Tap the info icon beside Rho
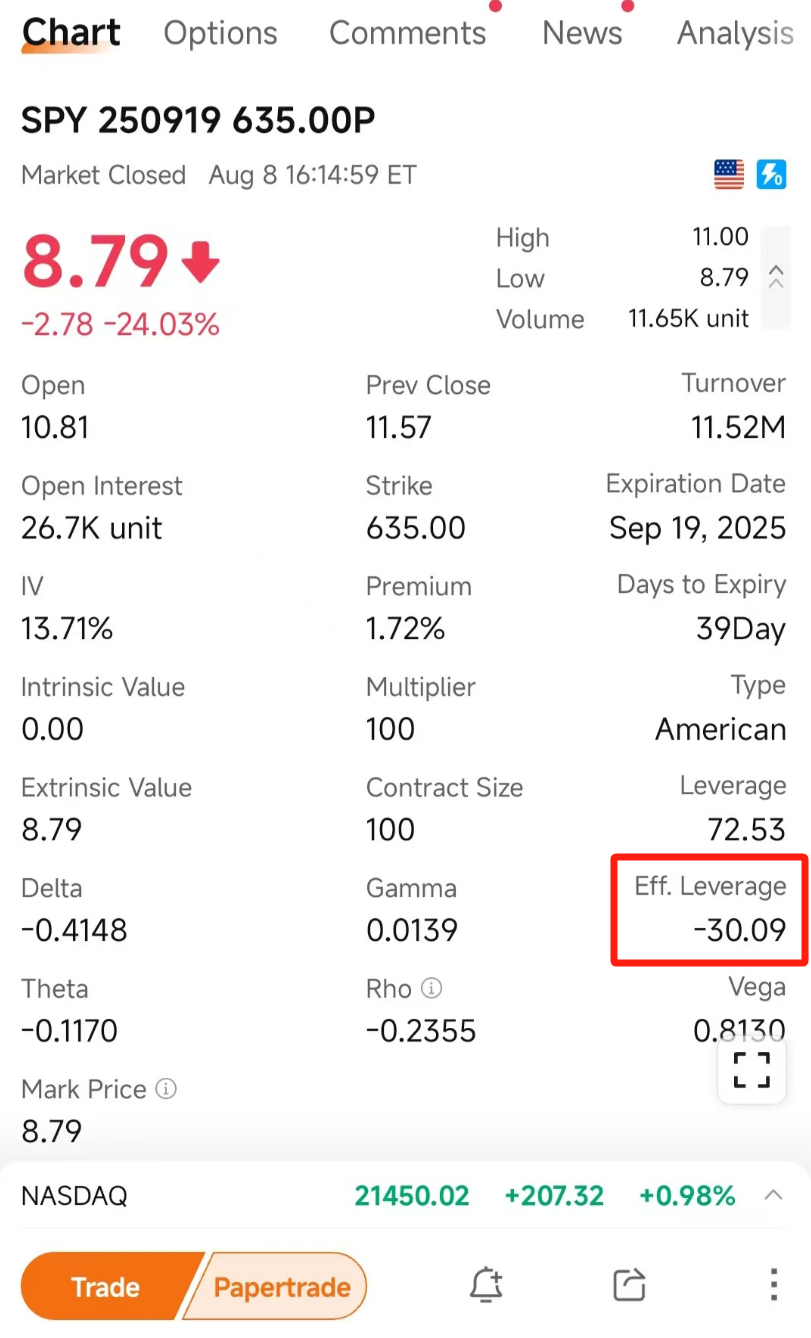This screenshot has width=811, height=1338. pyautogui.click(x=431, y=989)
